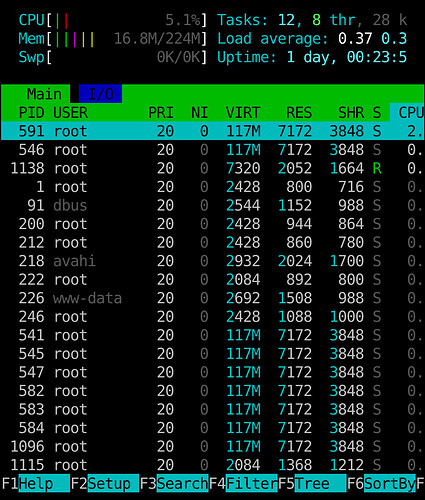The height and width of the screenshot is (500, 425).
Task: Select the running process PID 1138
Action: [212, 168]
